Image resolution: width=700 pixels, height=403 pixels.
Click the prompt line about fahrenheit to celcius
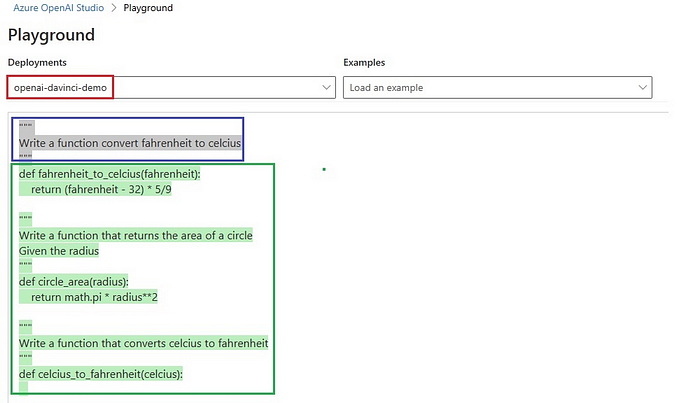(x=130, y=143)
